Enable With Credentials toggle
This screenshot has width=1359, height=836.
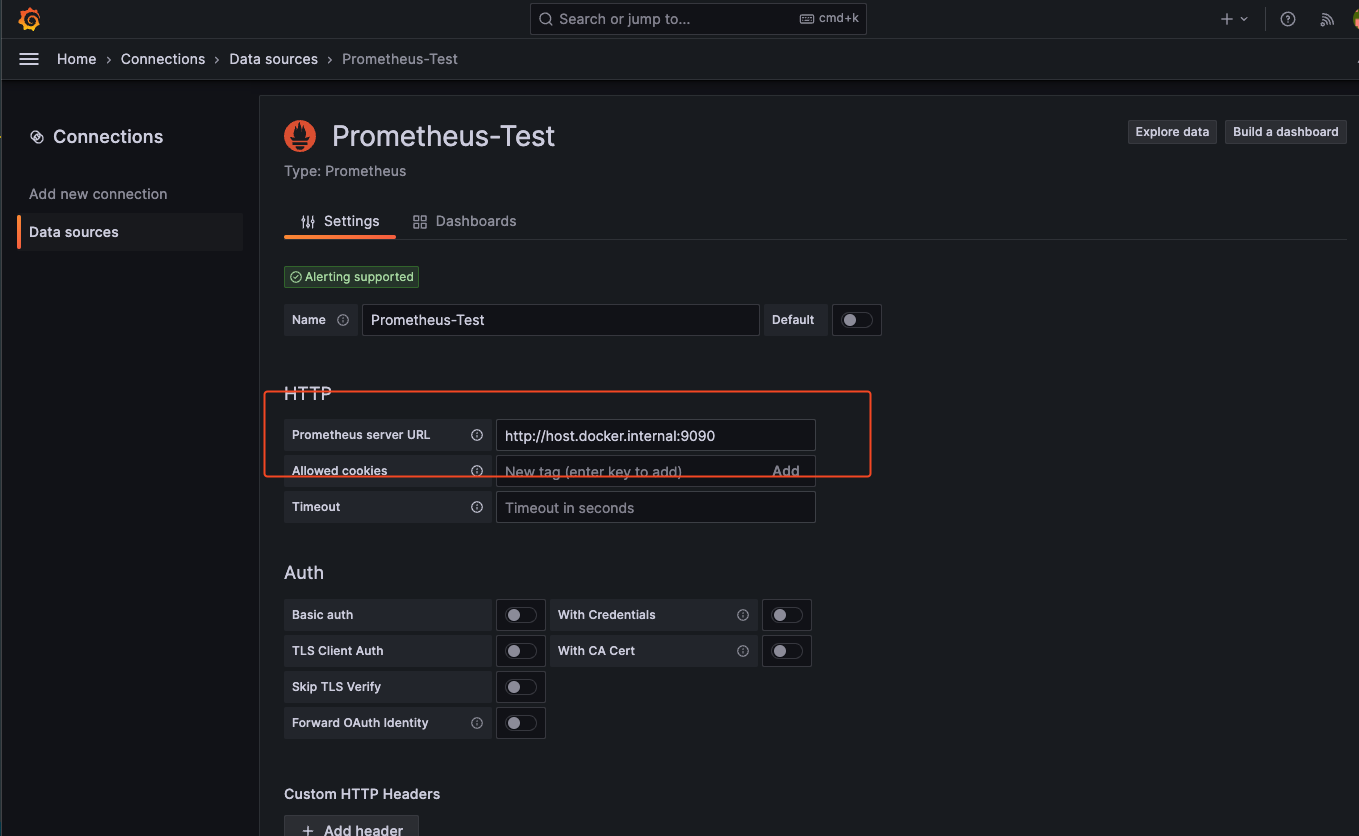(787, 615)
